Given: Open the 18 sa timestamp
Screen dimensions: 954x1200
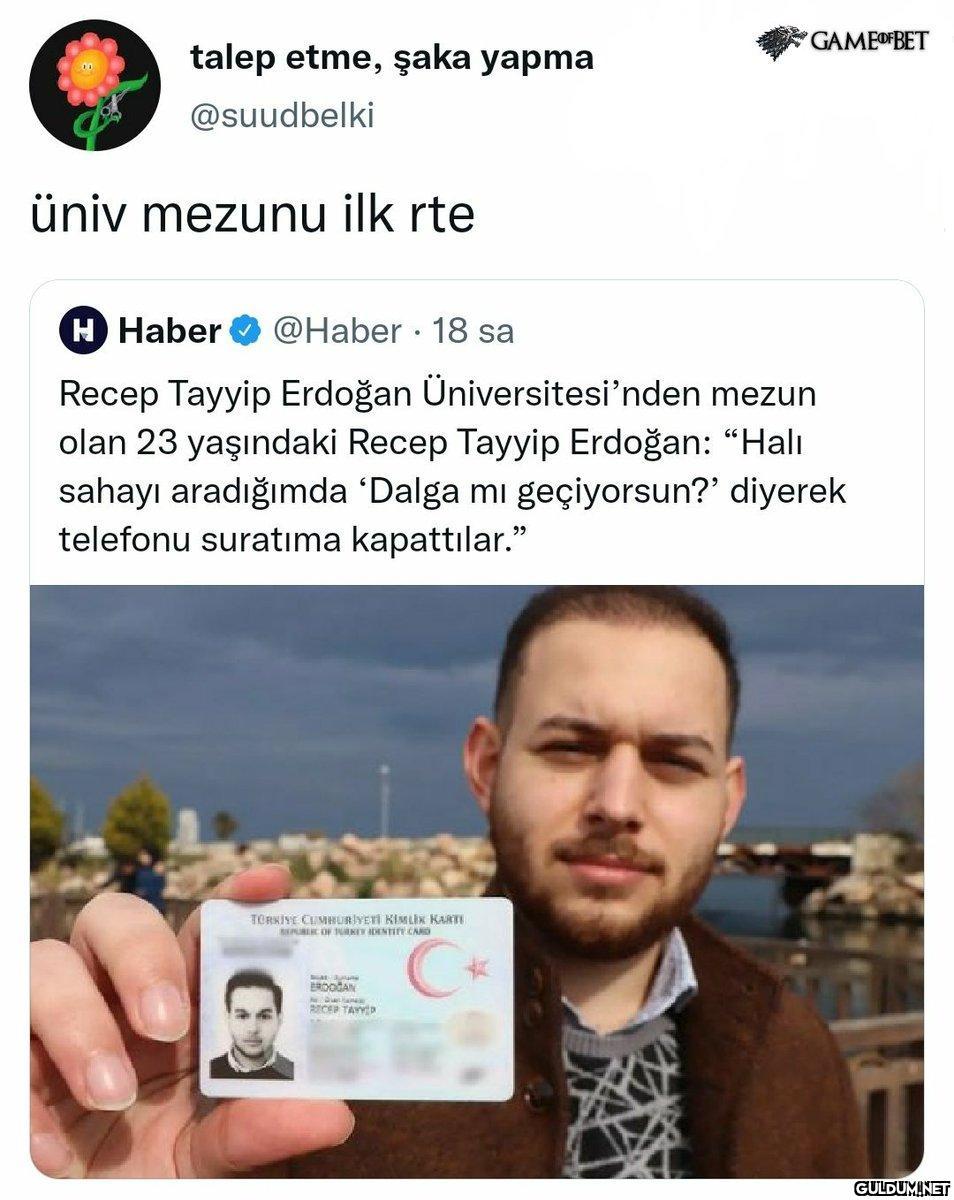Looking at the screenshot, I should pyautogui.click(x=473, y=330).
